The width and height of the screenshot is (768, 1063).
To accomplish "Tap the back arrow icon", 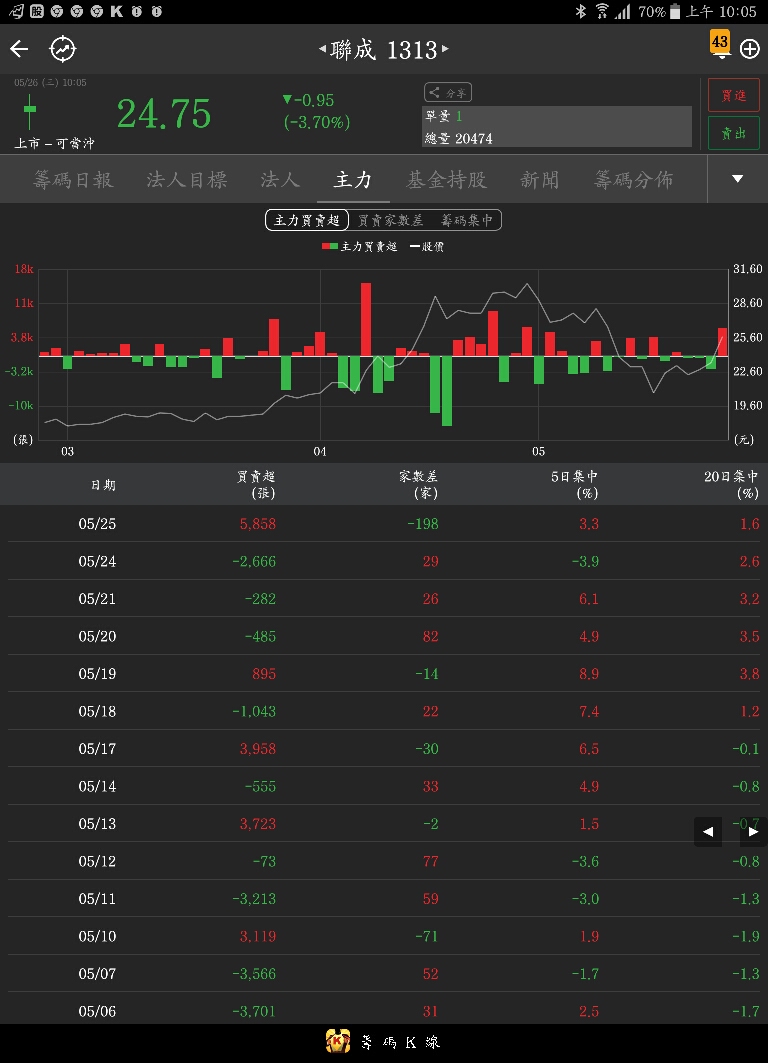I will click(20, 49).
